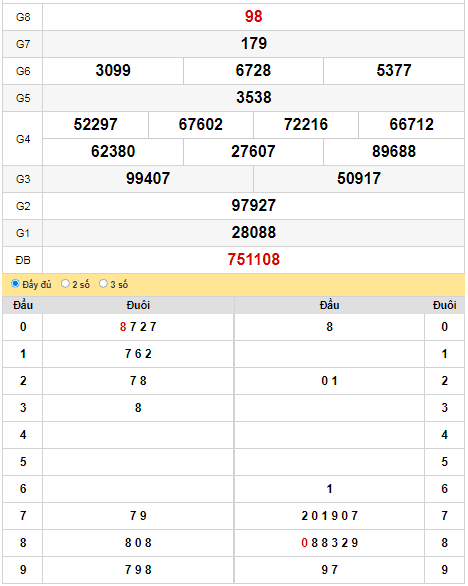This screenshot has width=468, height=586.
Task: Click G3 number 99407
Action: (x=148, y=178)
